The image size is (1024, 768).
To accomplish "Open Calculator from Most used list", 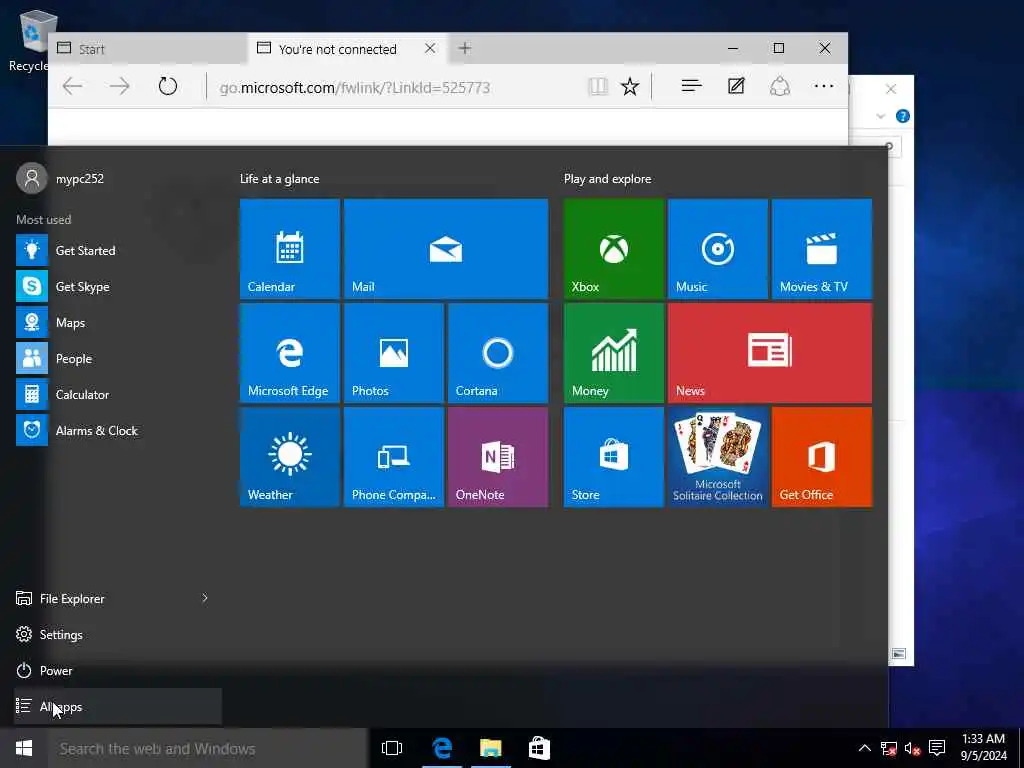I will click(x=118, y=394).
